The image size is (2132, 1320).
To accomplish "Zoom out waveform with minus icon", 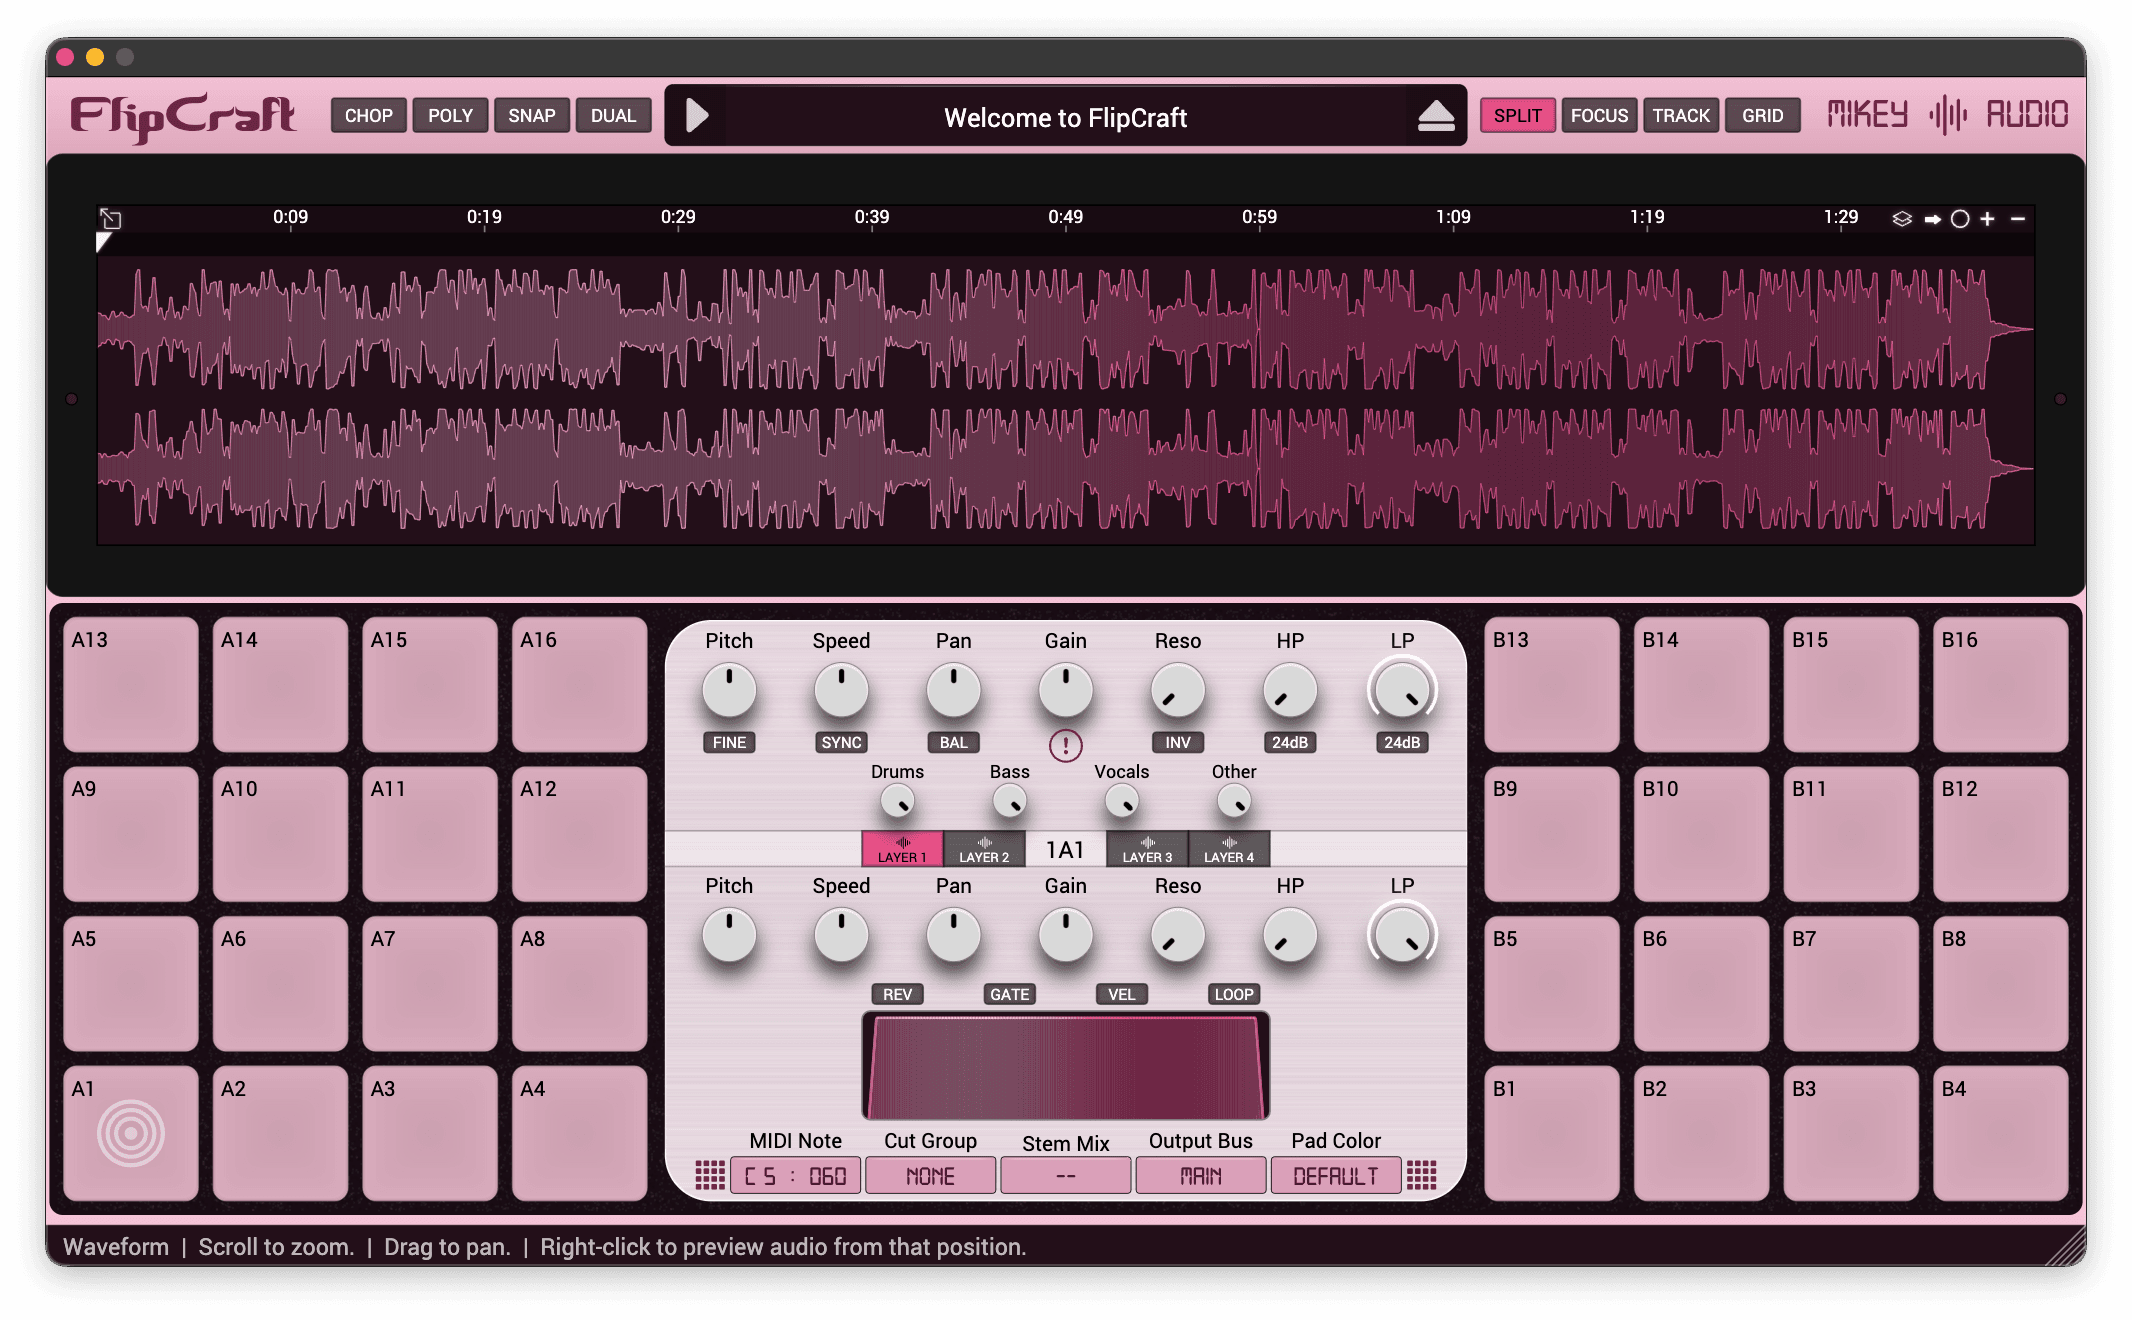I will pos(2018,219).
